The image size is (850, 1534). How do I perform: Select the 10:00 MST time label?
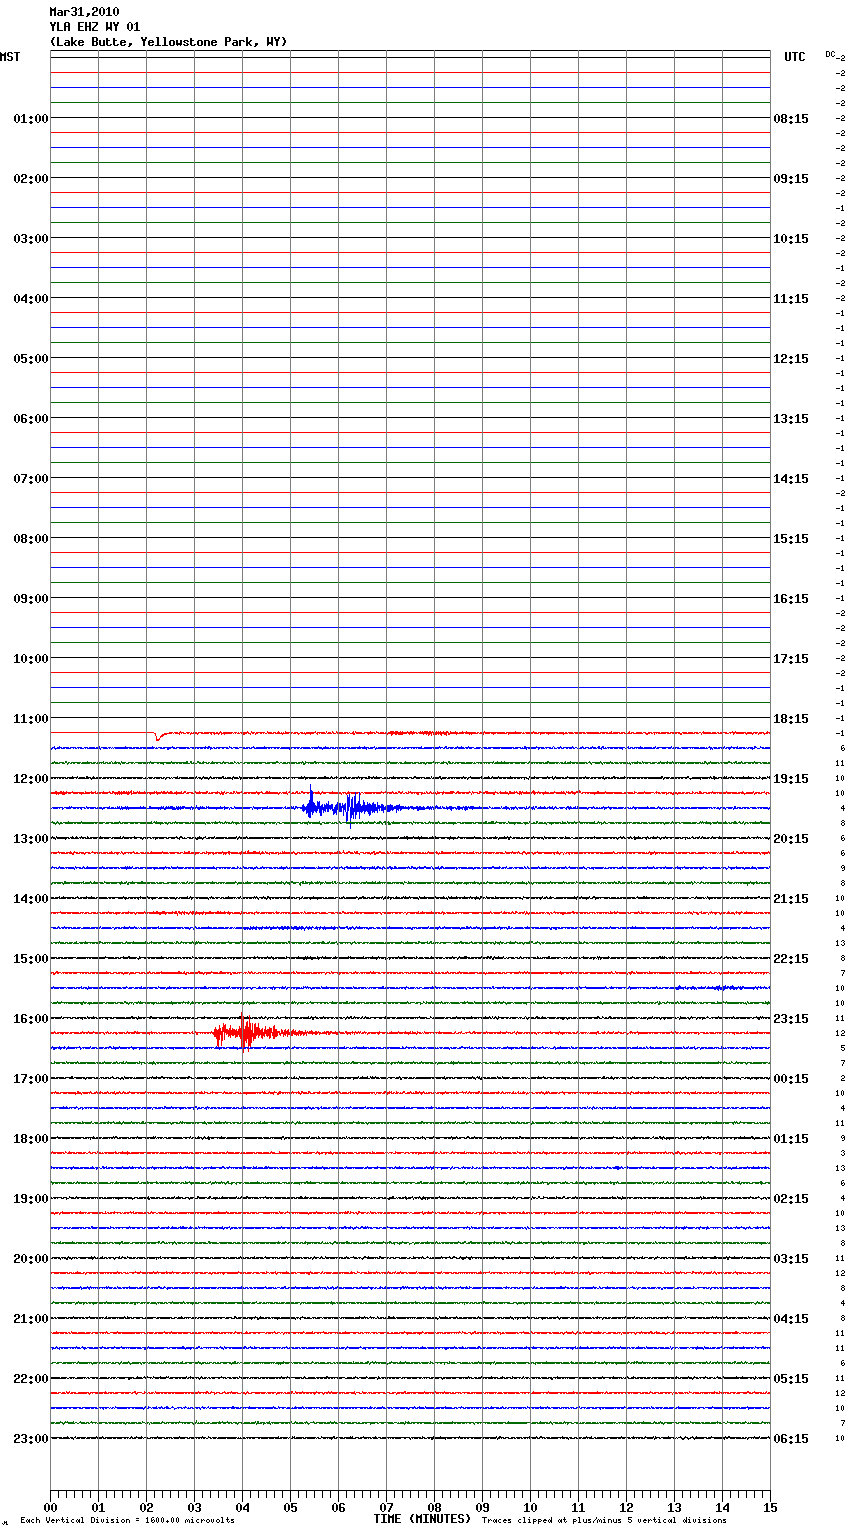coord(31,658)
